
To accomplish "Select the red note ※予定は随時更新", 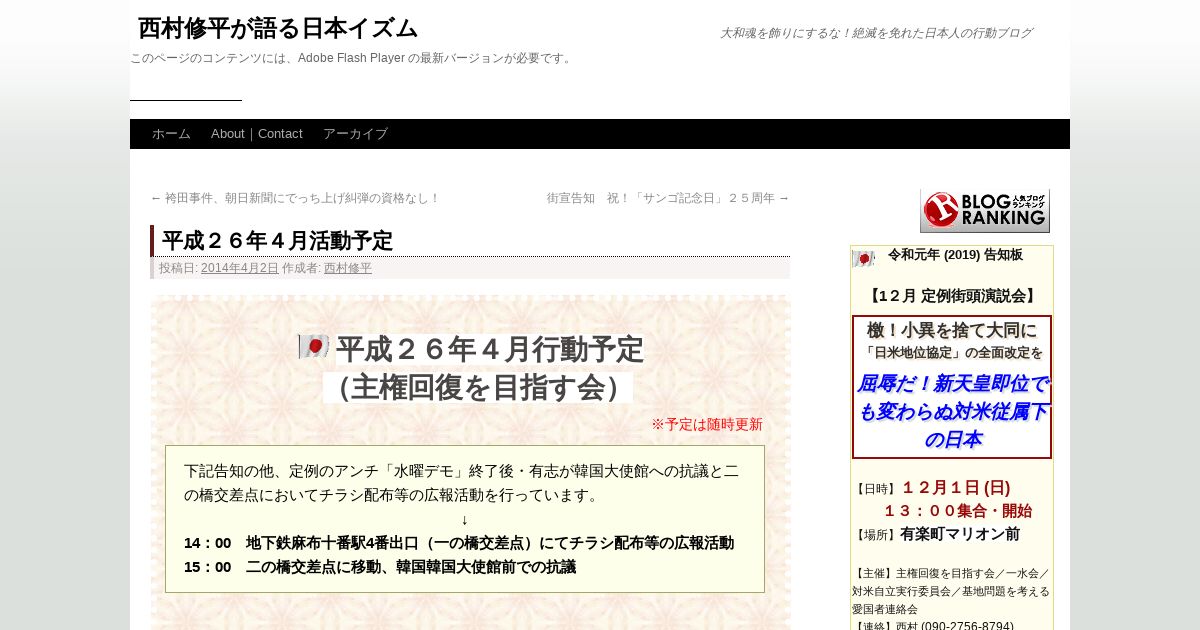I will point(707,424).
